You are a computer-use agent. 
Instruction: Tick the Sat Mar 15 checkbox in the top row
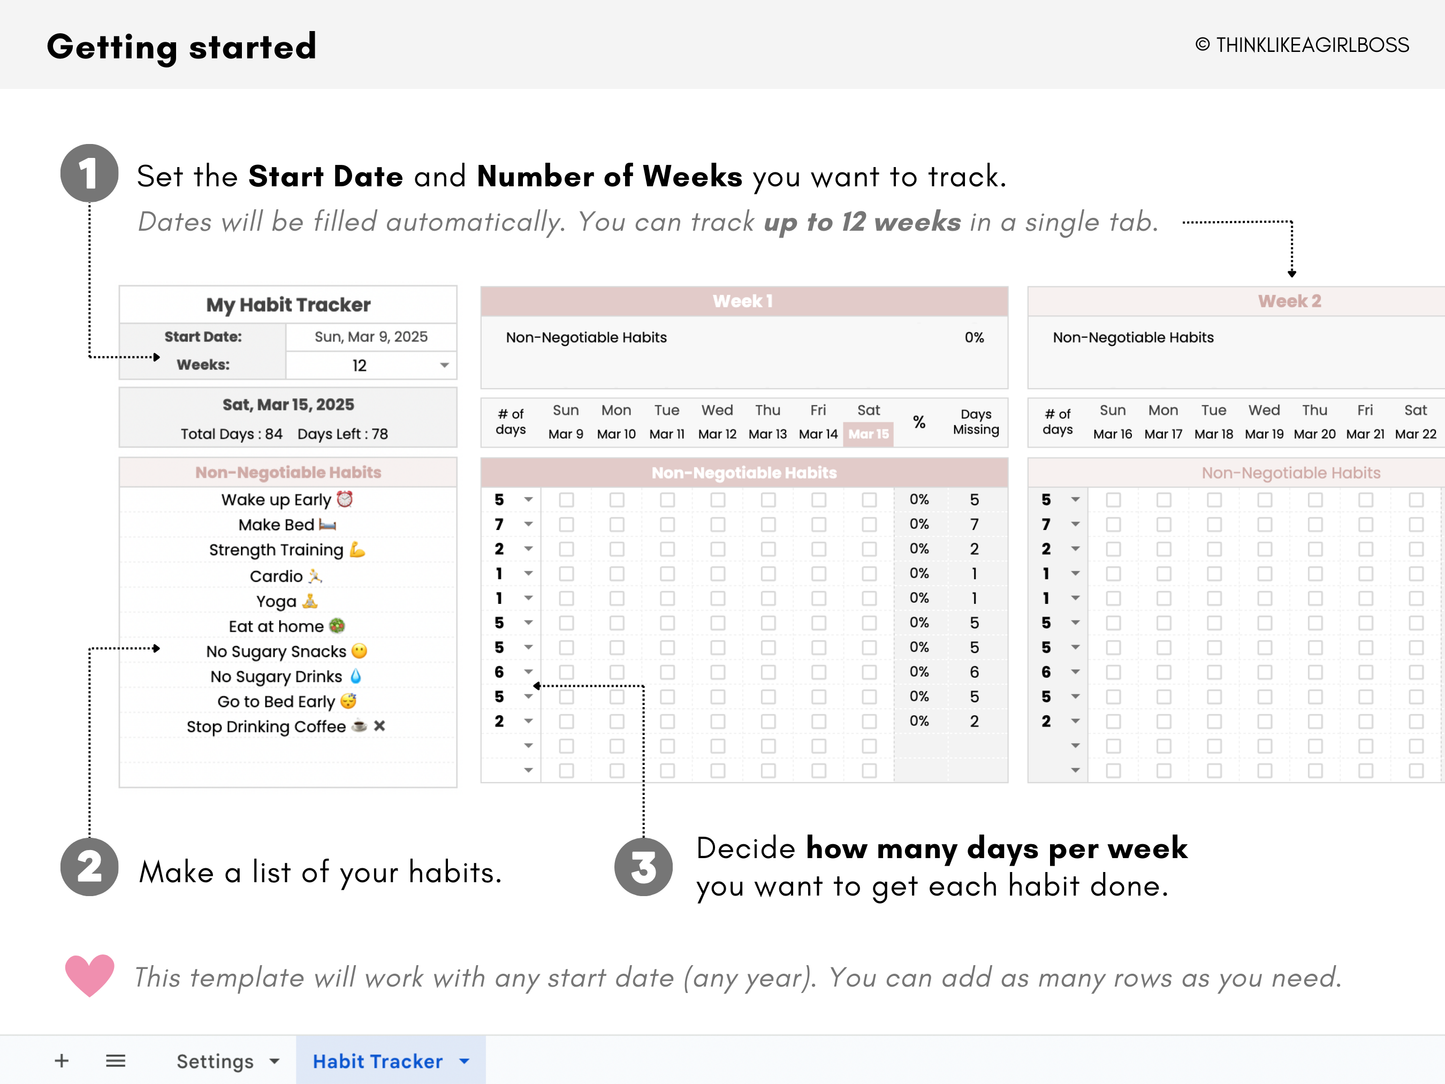pos(868,499)
